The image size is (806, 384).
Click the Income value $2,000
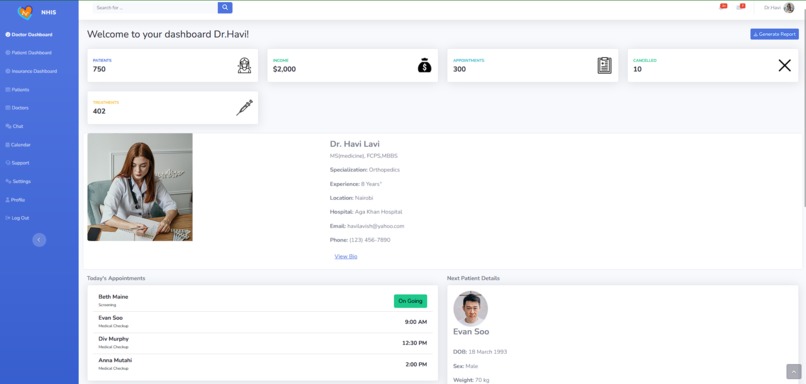[x=284, y=69]
